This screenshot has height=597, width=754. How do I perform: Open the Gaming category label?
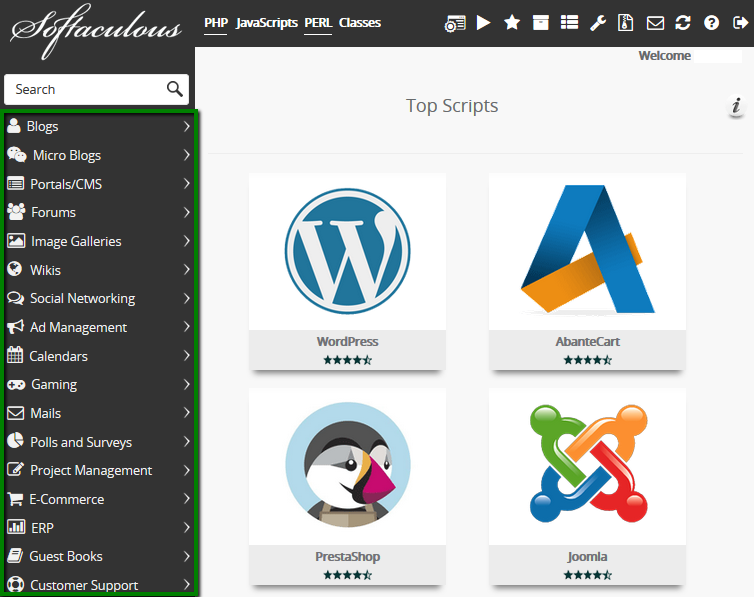54,385
